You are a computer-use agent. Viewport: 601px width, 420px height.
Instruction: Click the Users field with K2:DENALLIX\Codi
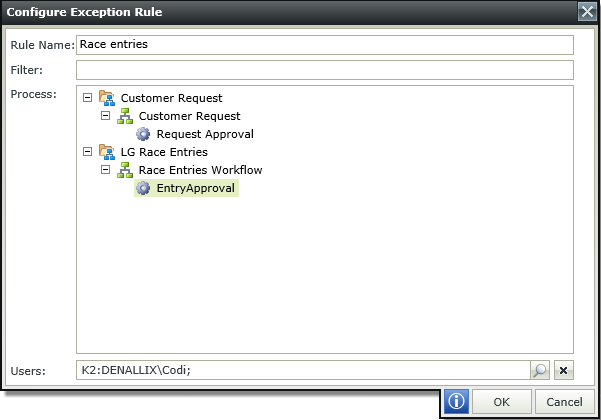tap(303, 370)
